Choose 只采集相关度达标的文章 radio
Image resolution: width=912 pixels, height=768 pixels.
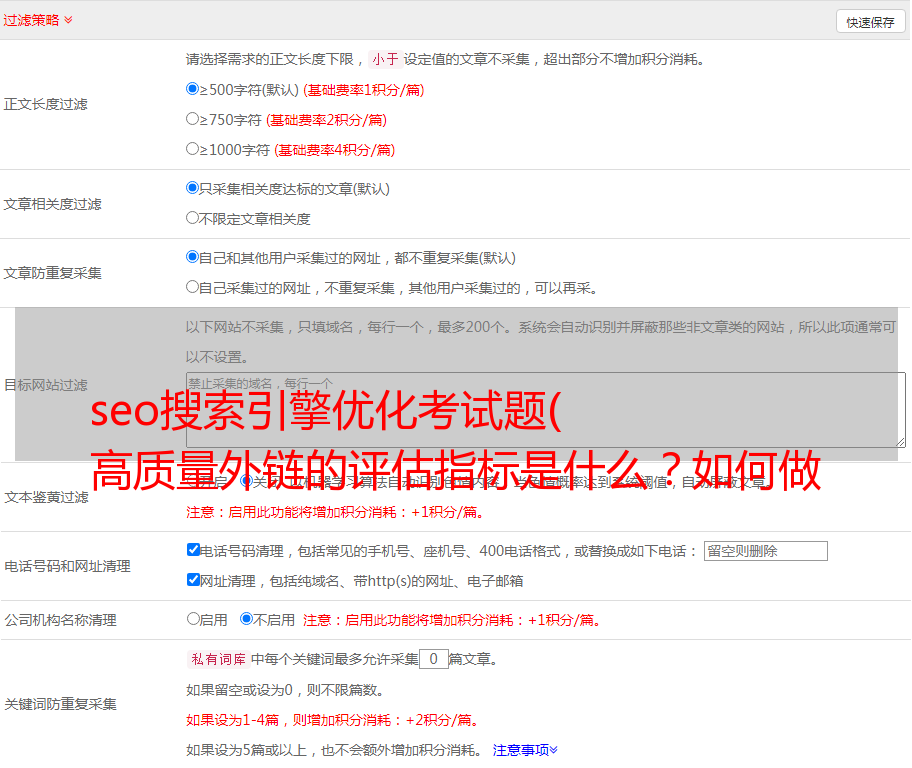[x=192, y=188]
